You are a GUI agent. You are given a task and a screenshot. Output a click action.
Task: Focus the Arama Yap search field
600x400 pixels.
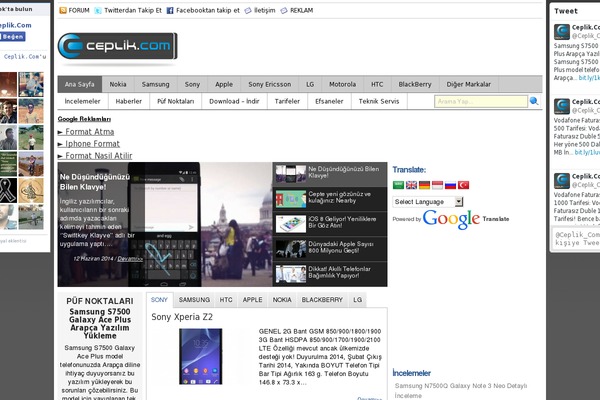point(481,101)
